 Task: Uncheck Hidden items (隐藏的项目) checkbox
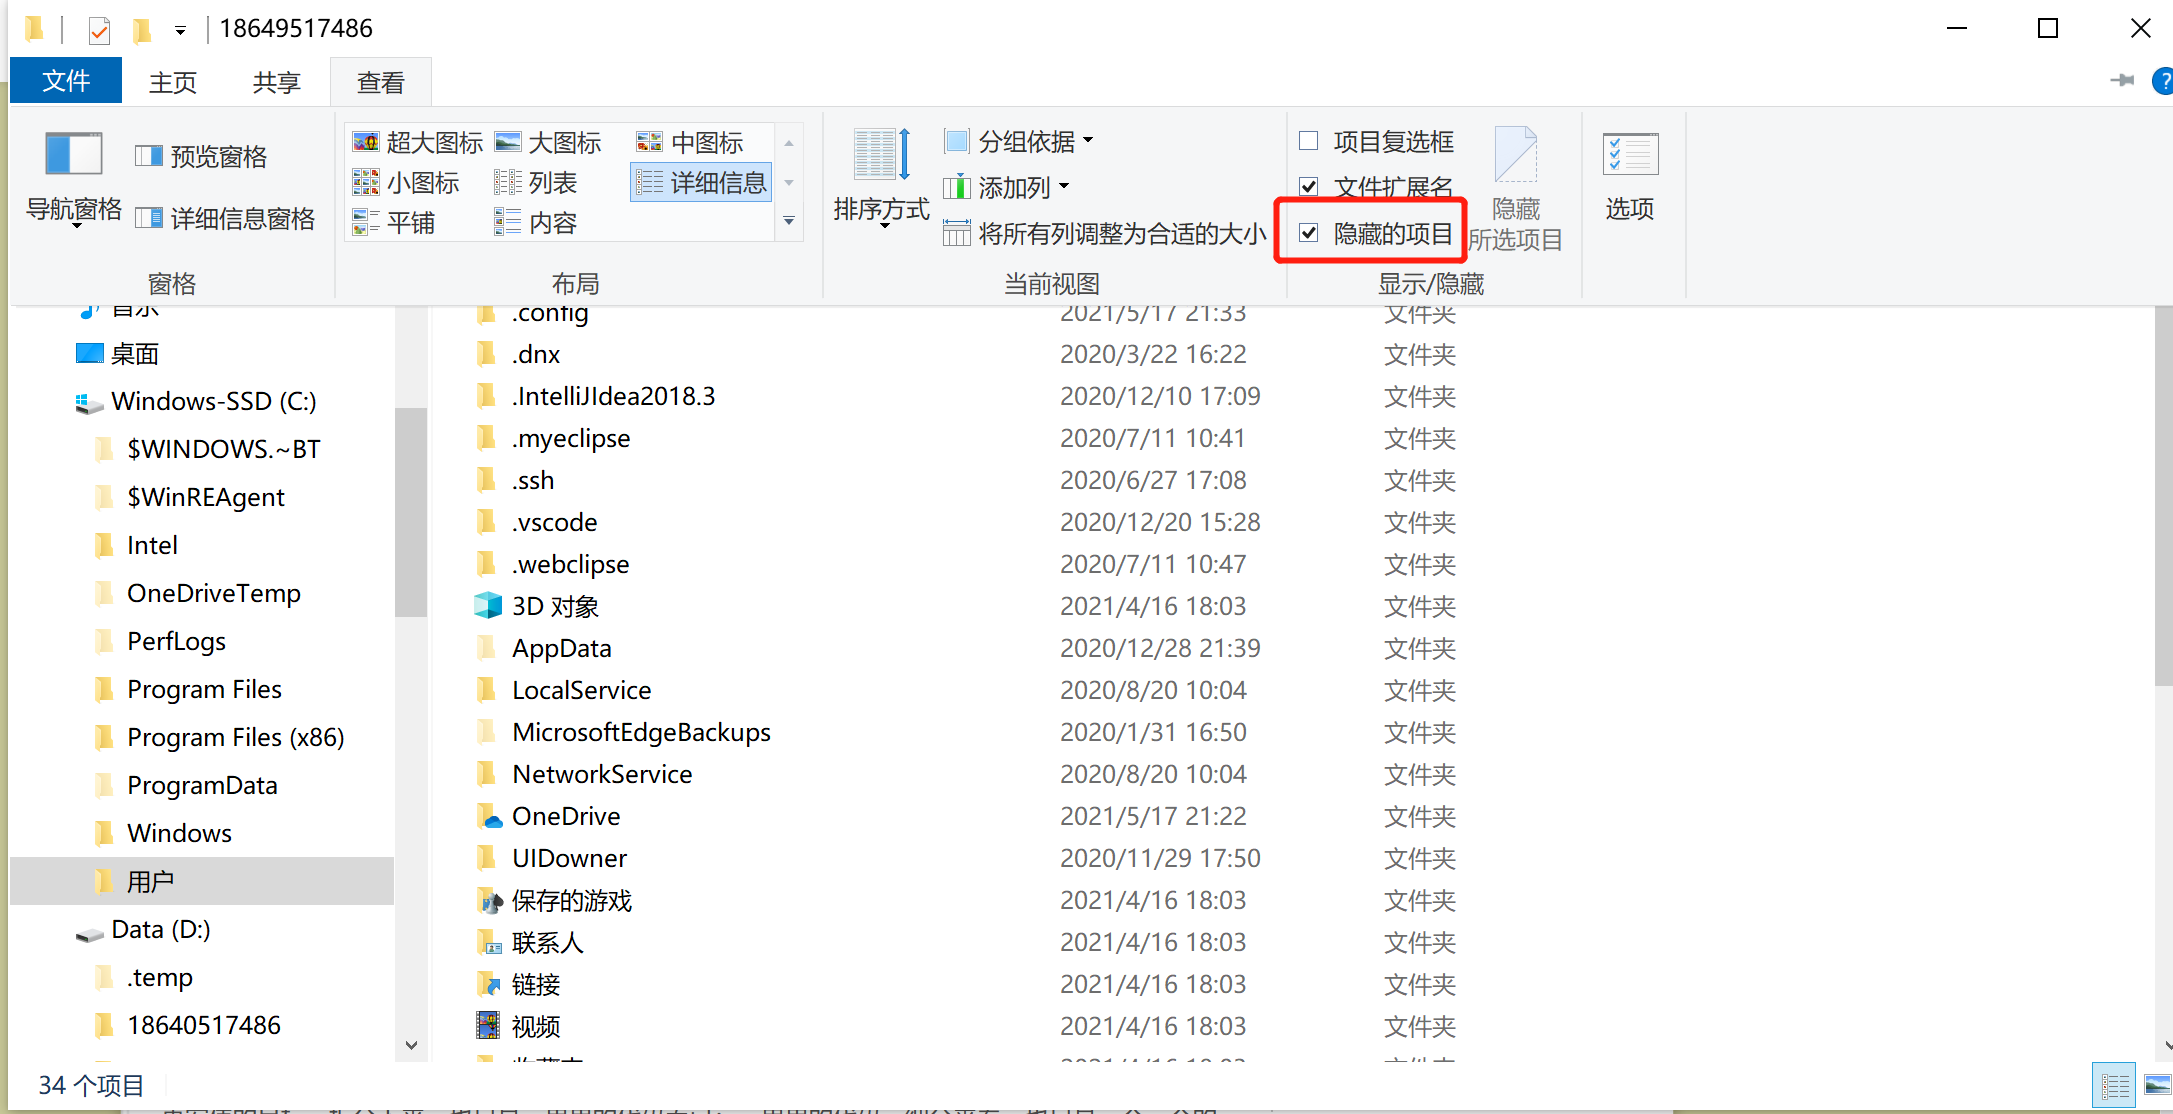click(x=1308, y=234)
